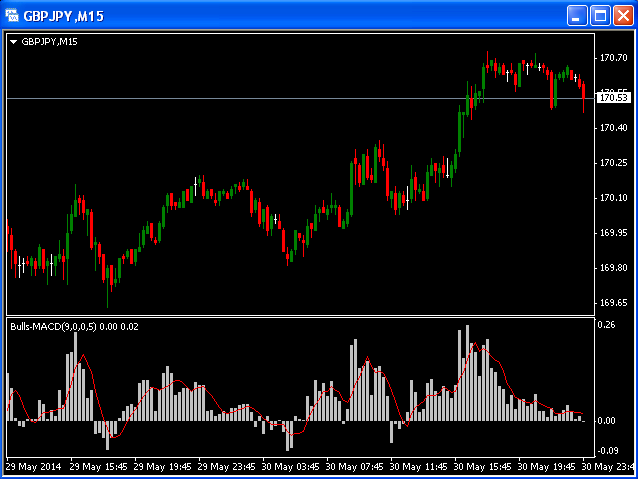Click the 169.80 price scale value
This screenshot has height=480, width=640.
tap(613, 268)
